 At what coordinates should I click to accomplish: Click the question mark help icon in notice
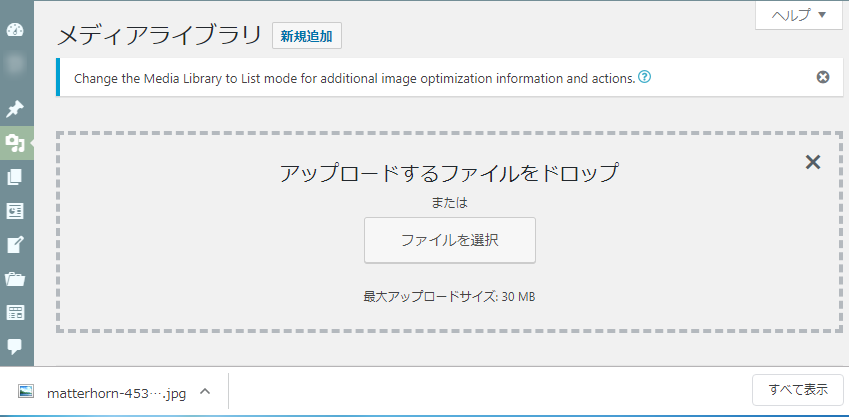(x=644, y=77)
